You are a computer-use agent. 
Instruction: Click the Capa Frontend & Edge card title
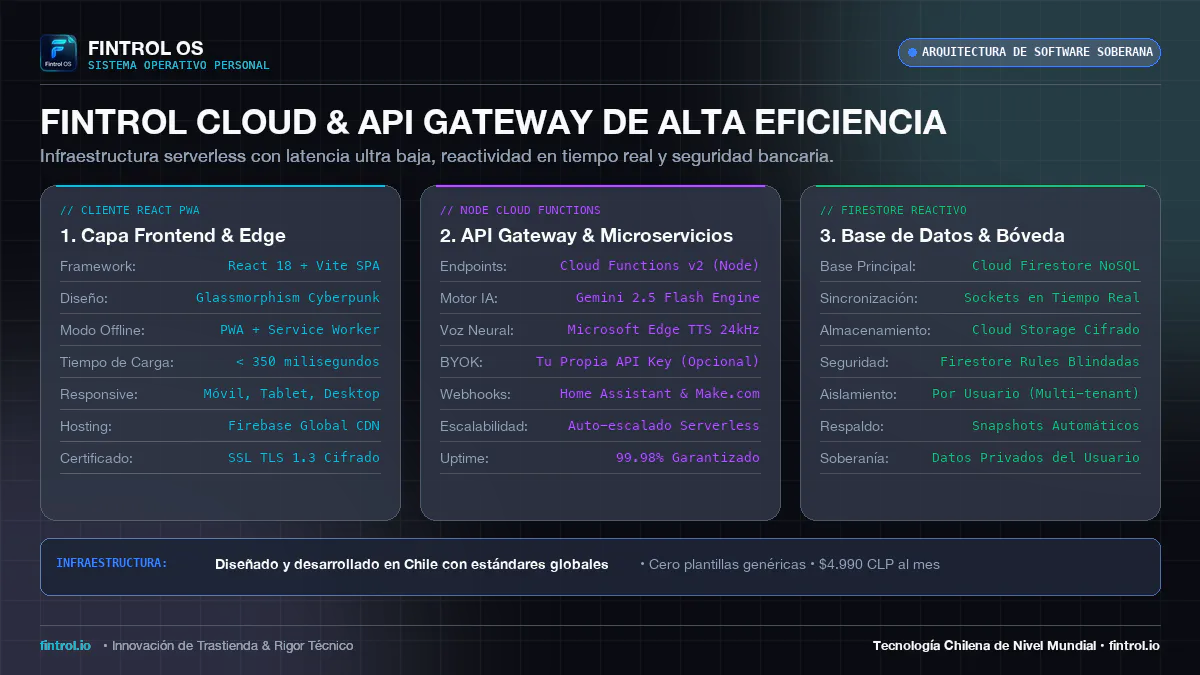coord(173,236)
